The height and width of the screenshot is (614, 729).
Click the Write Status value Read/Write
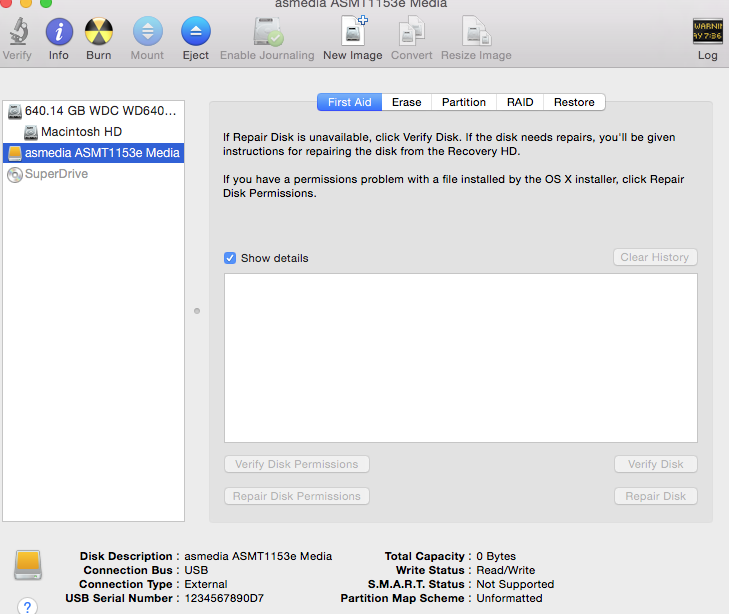click(x=505, y=570)
